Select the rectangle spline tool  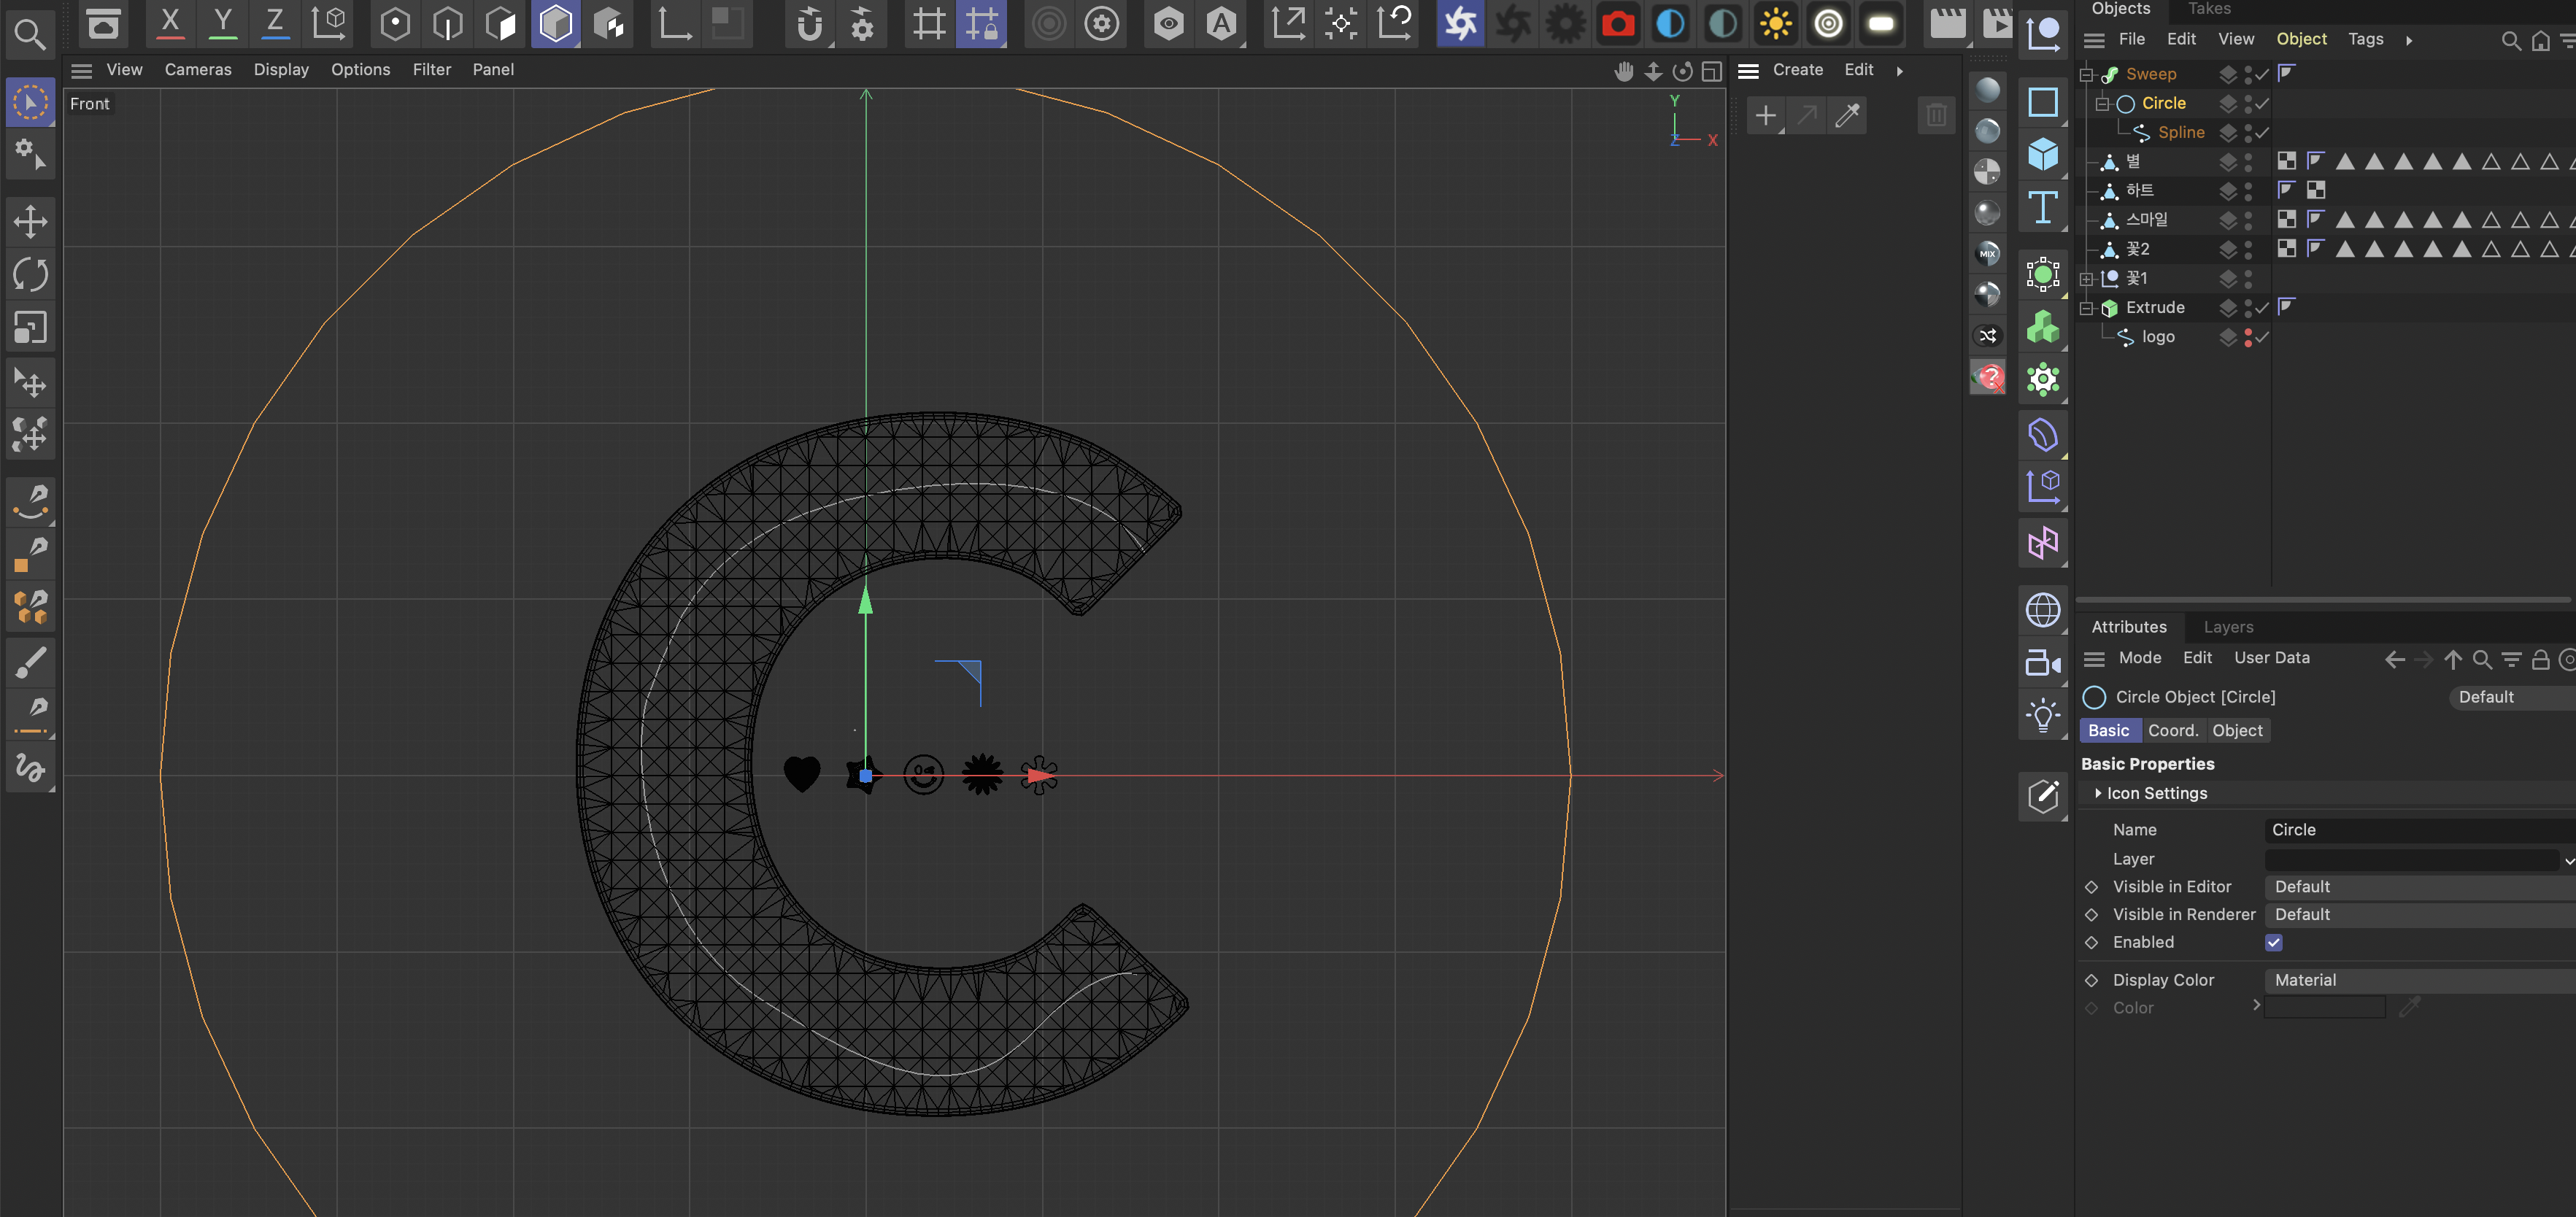click(2042, 102)
